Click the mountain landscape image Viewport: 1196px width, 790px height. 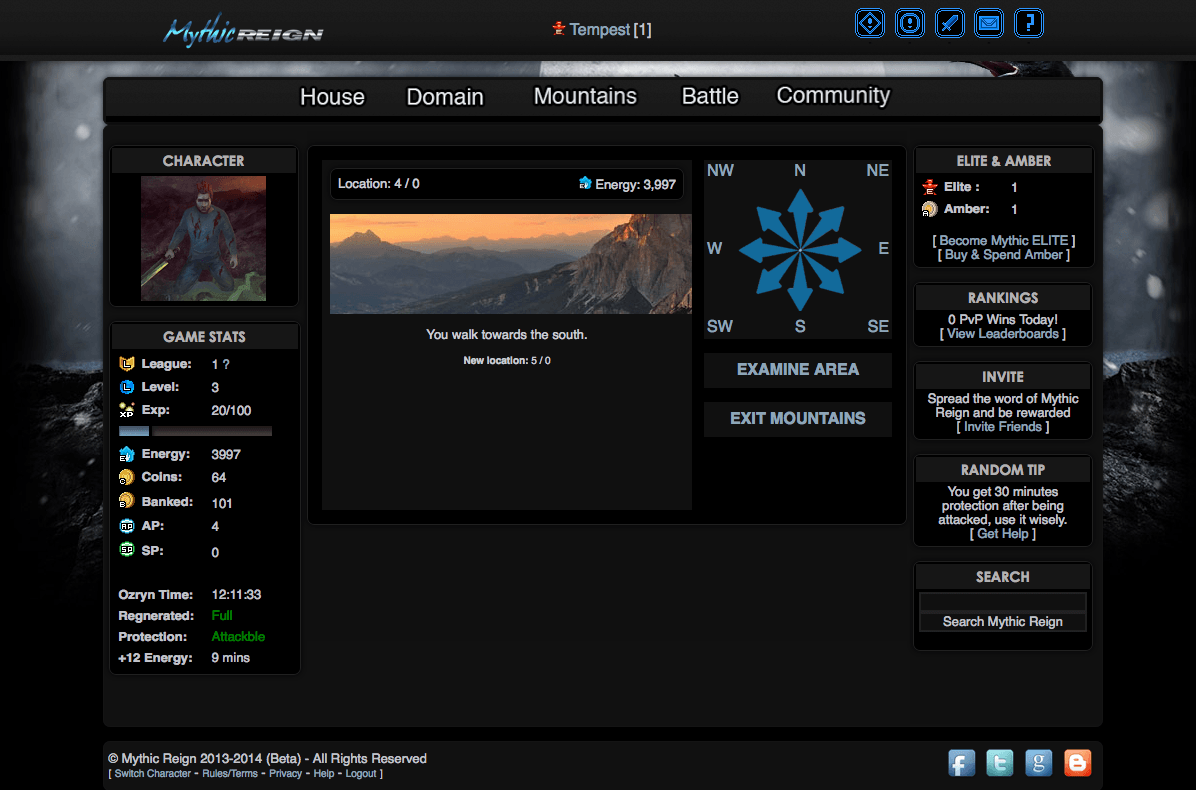point(510,264)
